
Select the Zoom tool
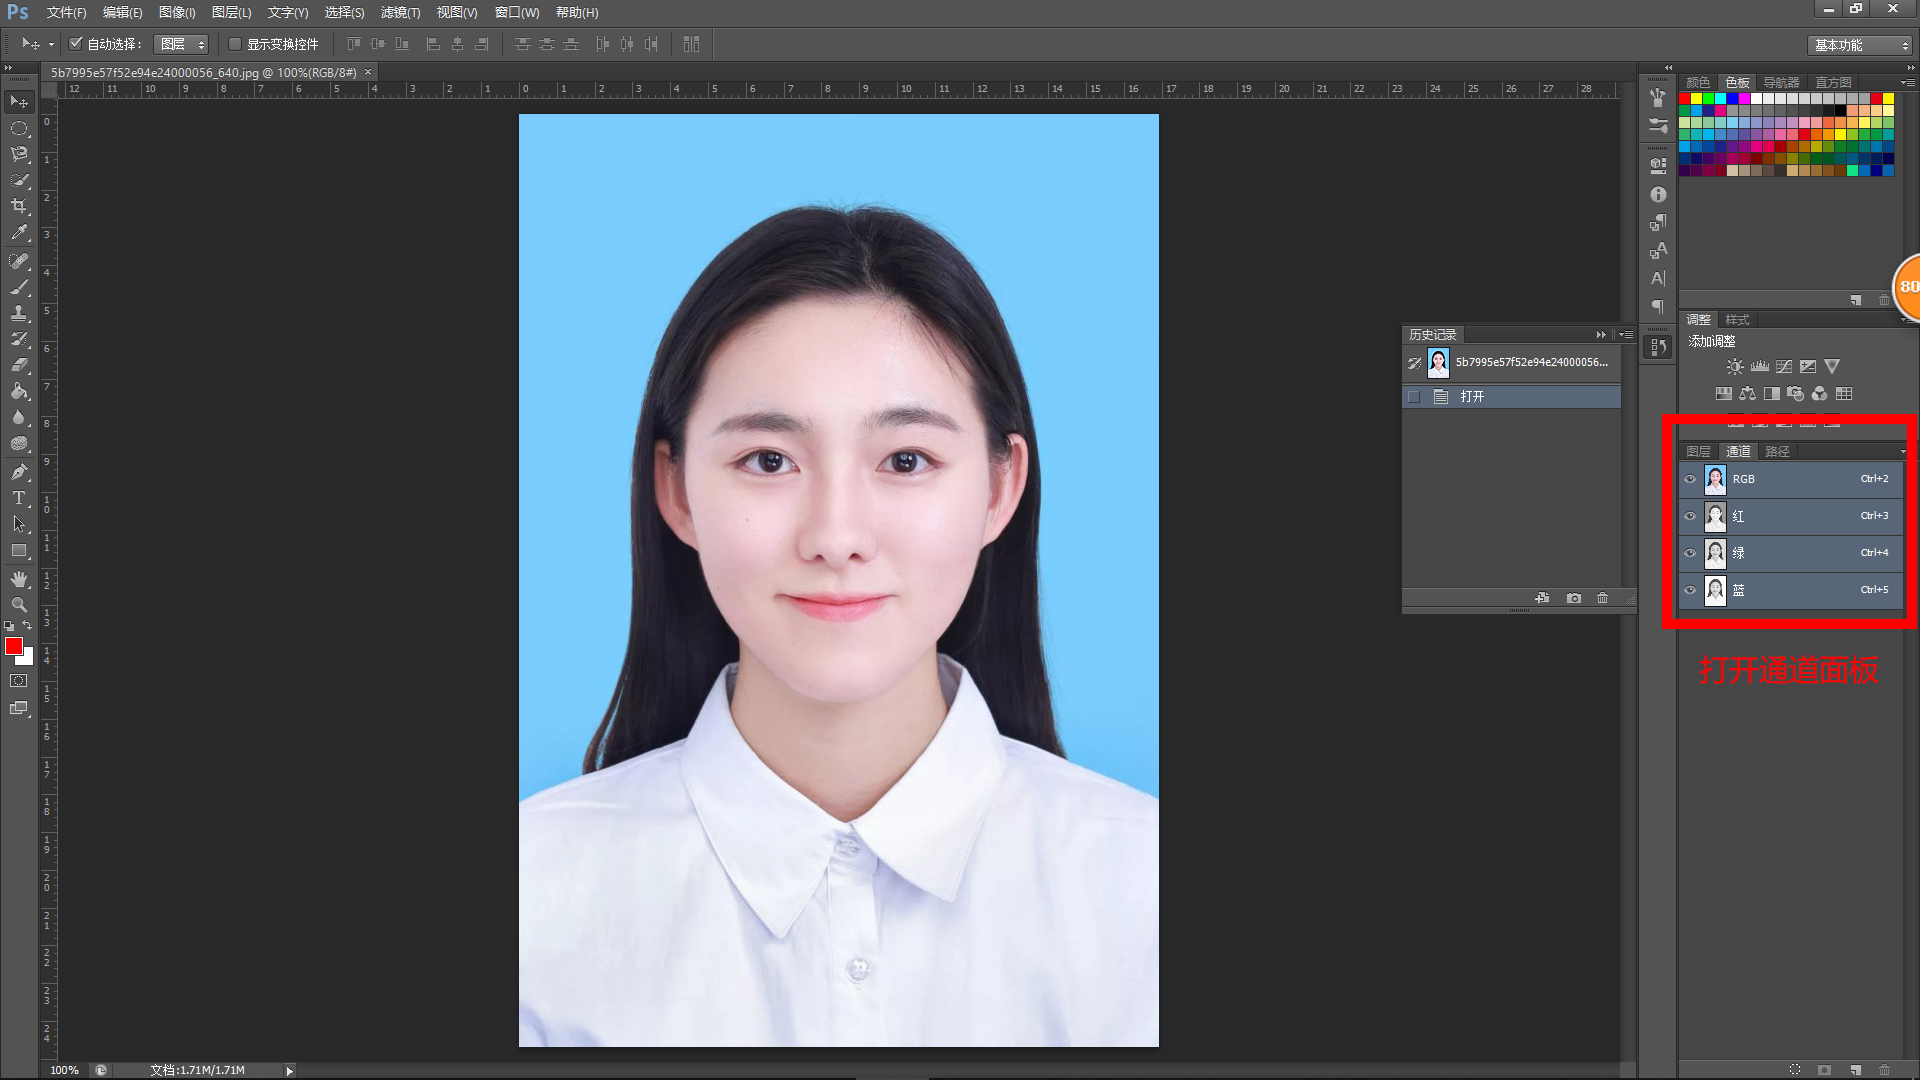pos(19,605)
